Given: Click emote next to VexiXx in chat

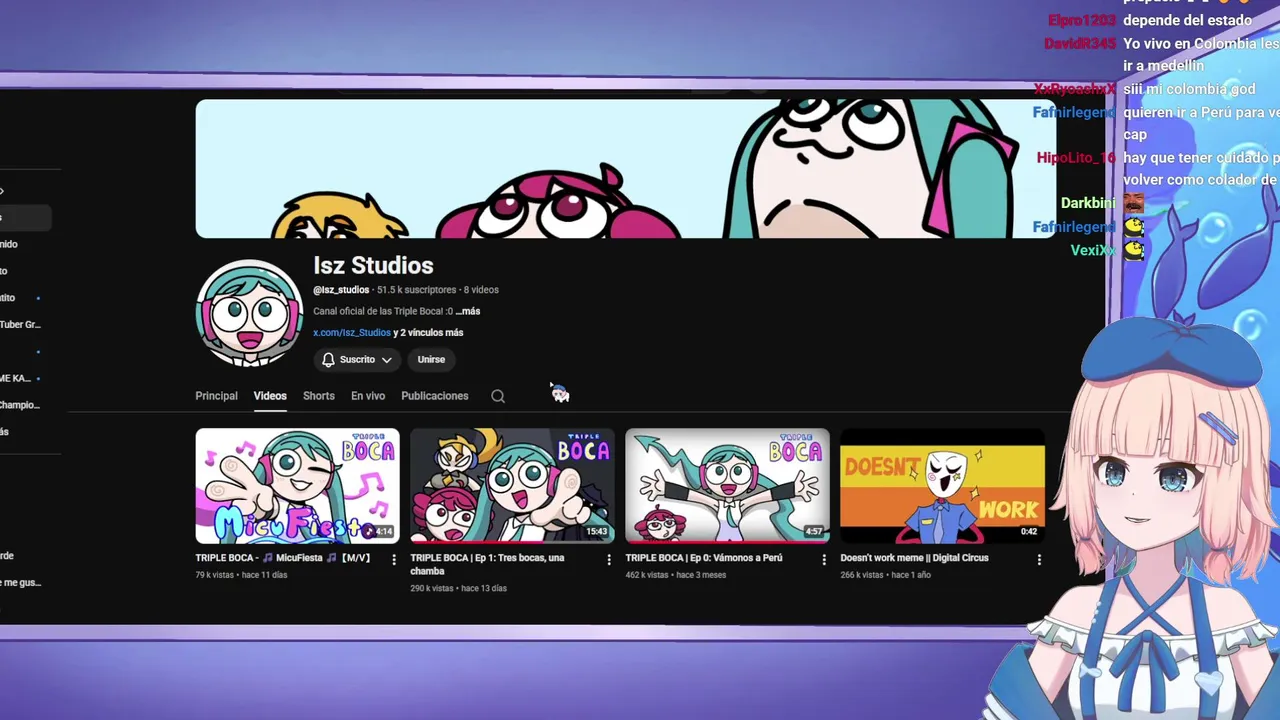Looking at the screenshot, I should tap(1134, 250).
